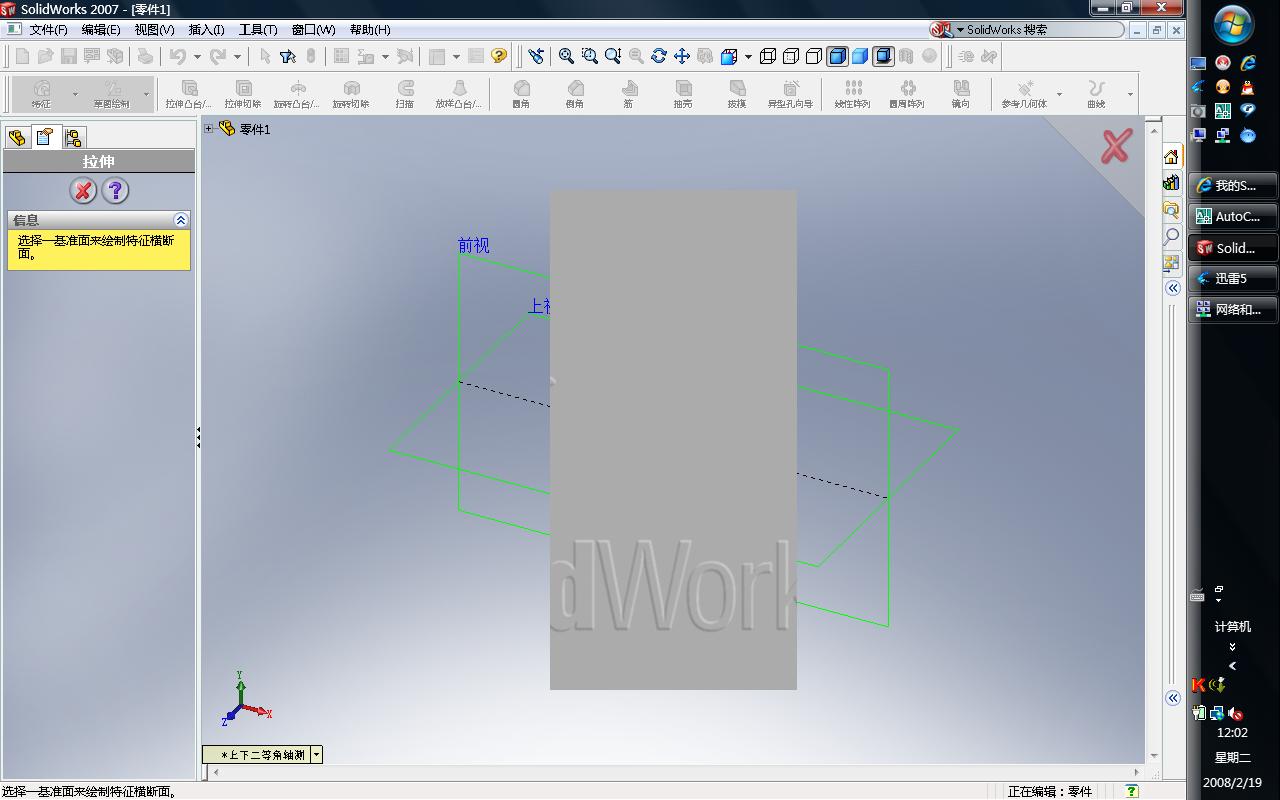Screen dimensions: 1280x800
Task: Apply the Fillet (圆角) tool
Action: tap(521, 94)
